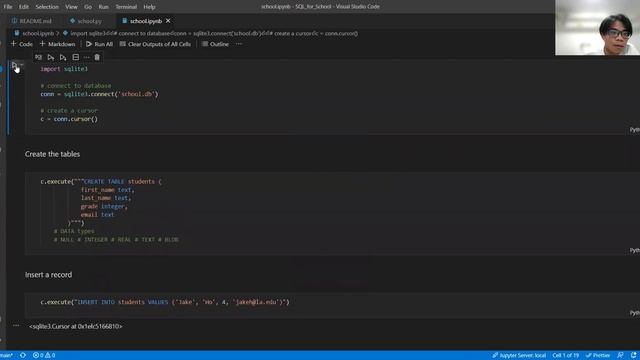Open the Terminal menu

point(126,7)
